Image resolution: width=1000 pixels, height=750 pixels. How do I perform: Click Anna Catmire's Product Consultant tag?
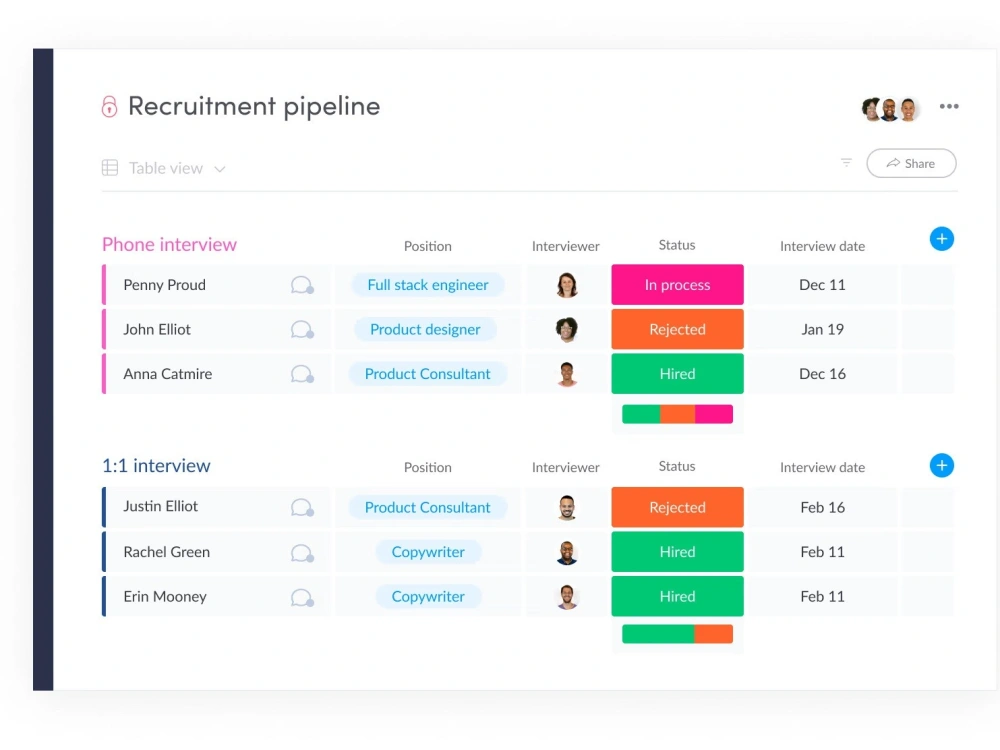click(x=427, y=374)
